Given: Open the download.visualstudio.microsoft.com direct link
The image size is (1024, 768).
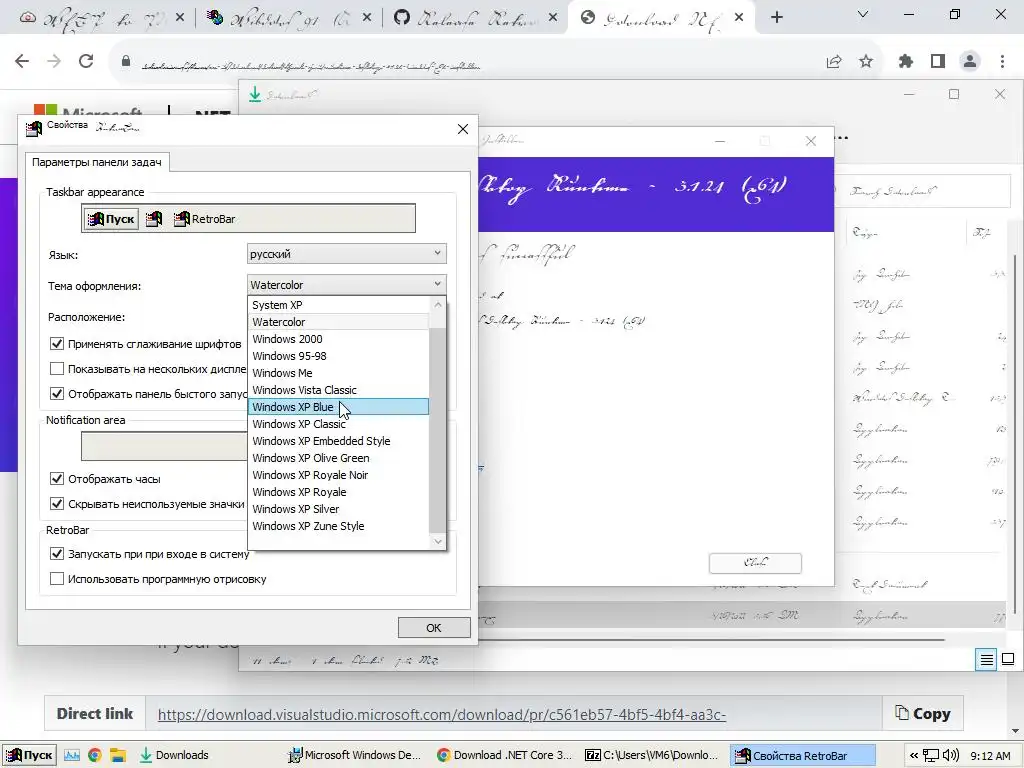Looking at the screenshot, I should [441, 714].
